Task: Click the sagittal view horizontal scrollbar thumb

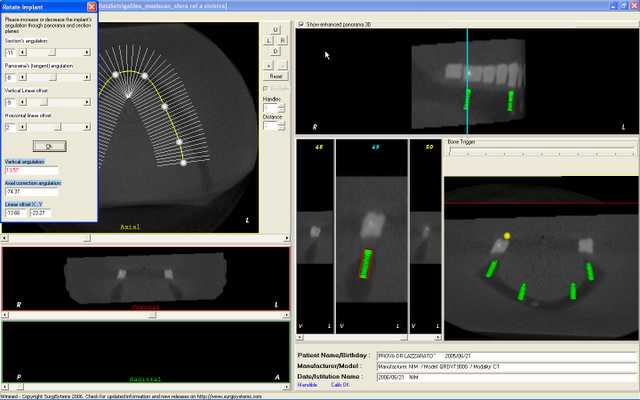Action: tap(19, 386)
